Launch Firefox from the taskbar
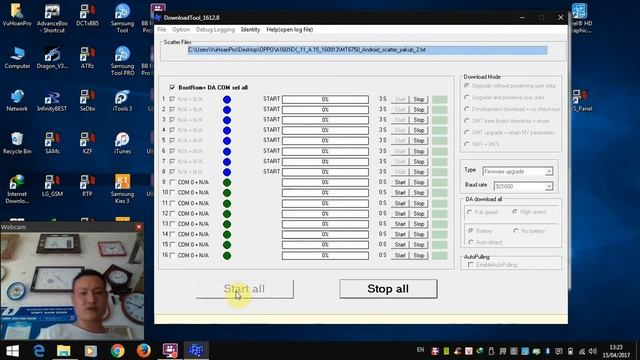This screenshot has height=360, width=640. 143,351
